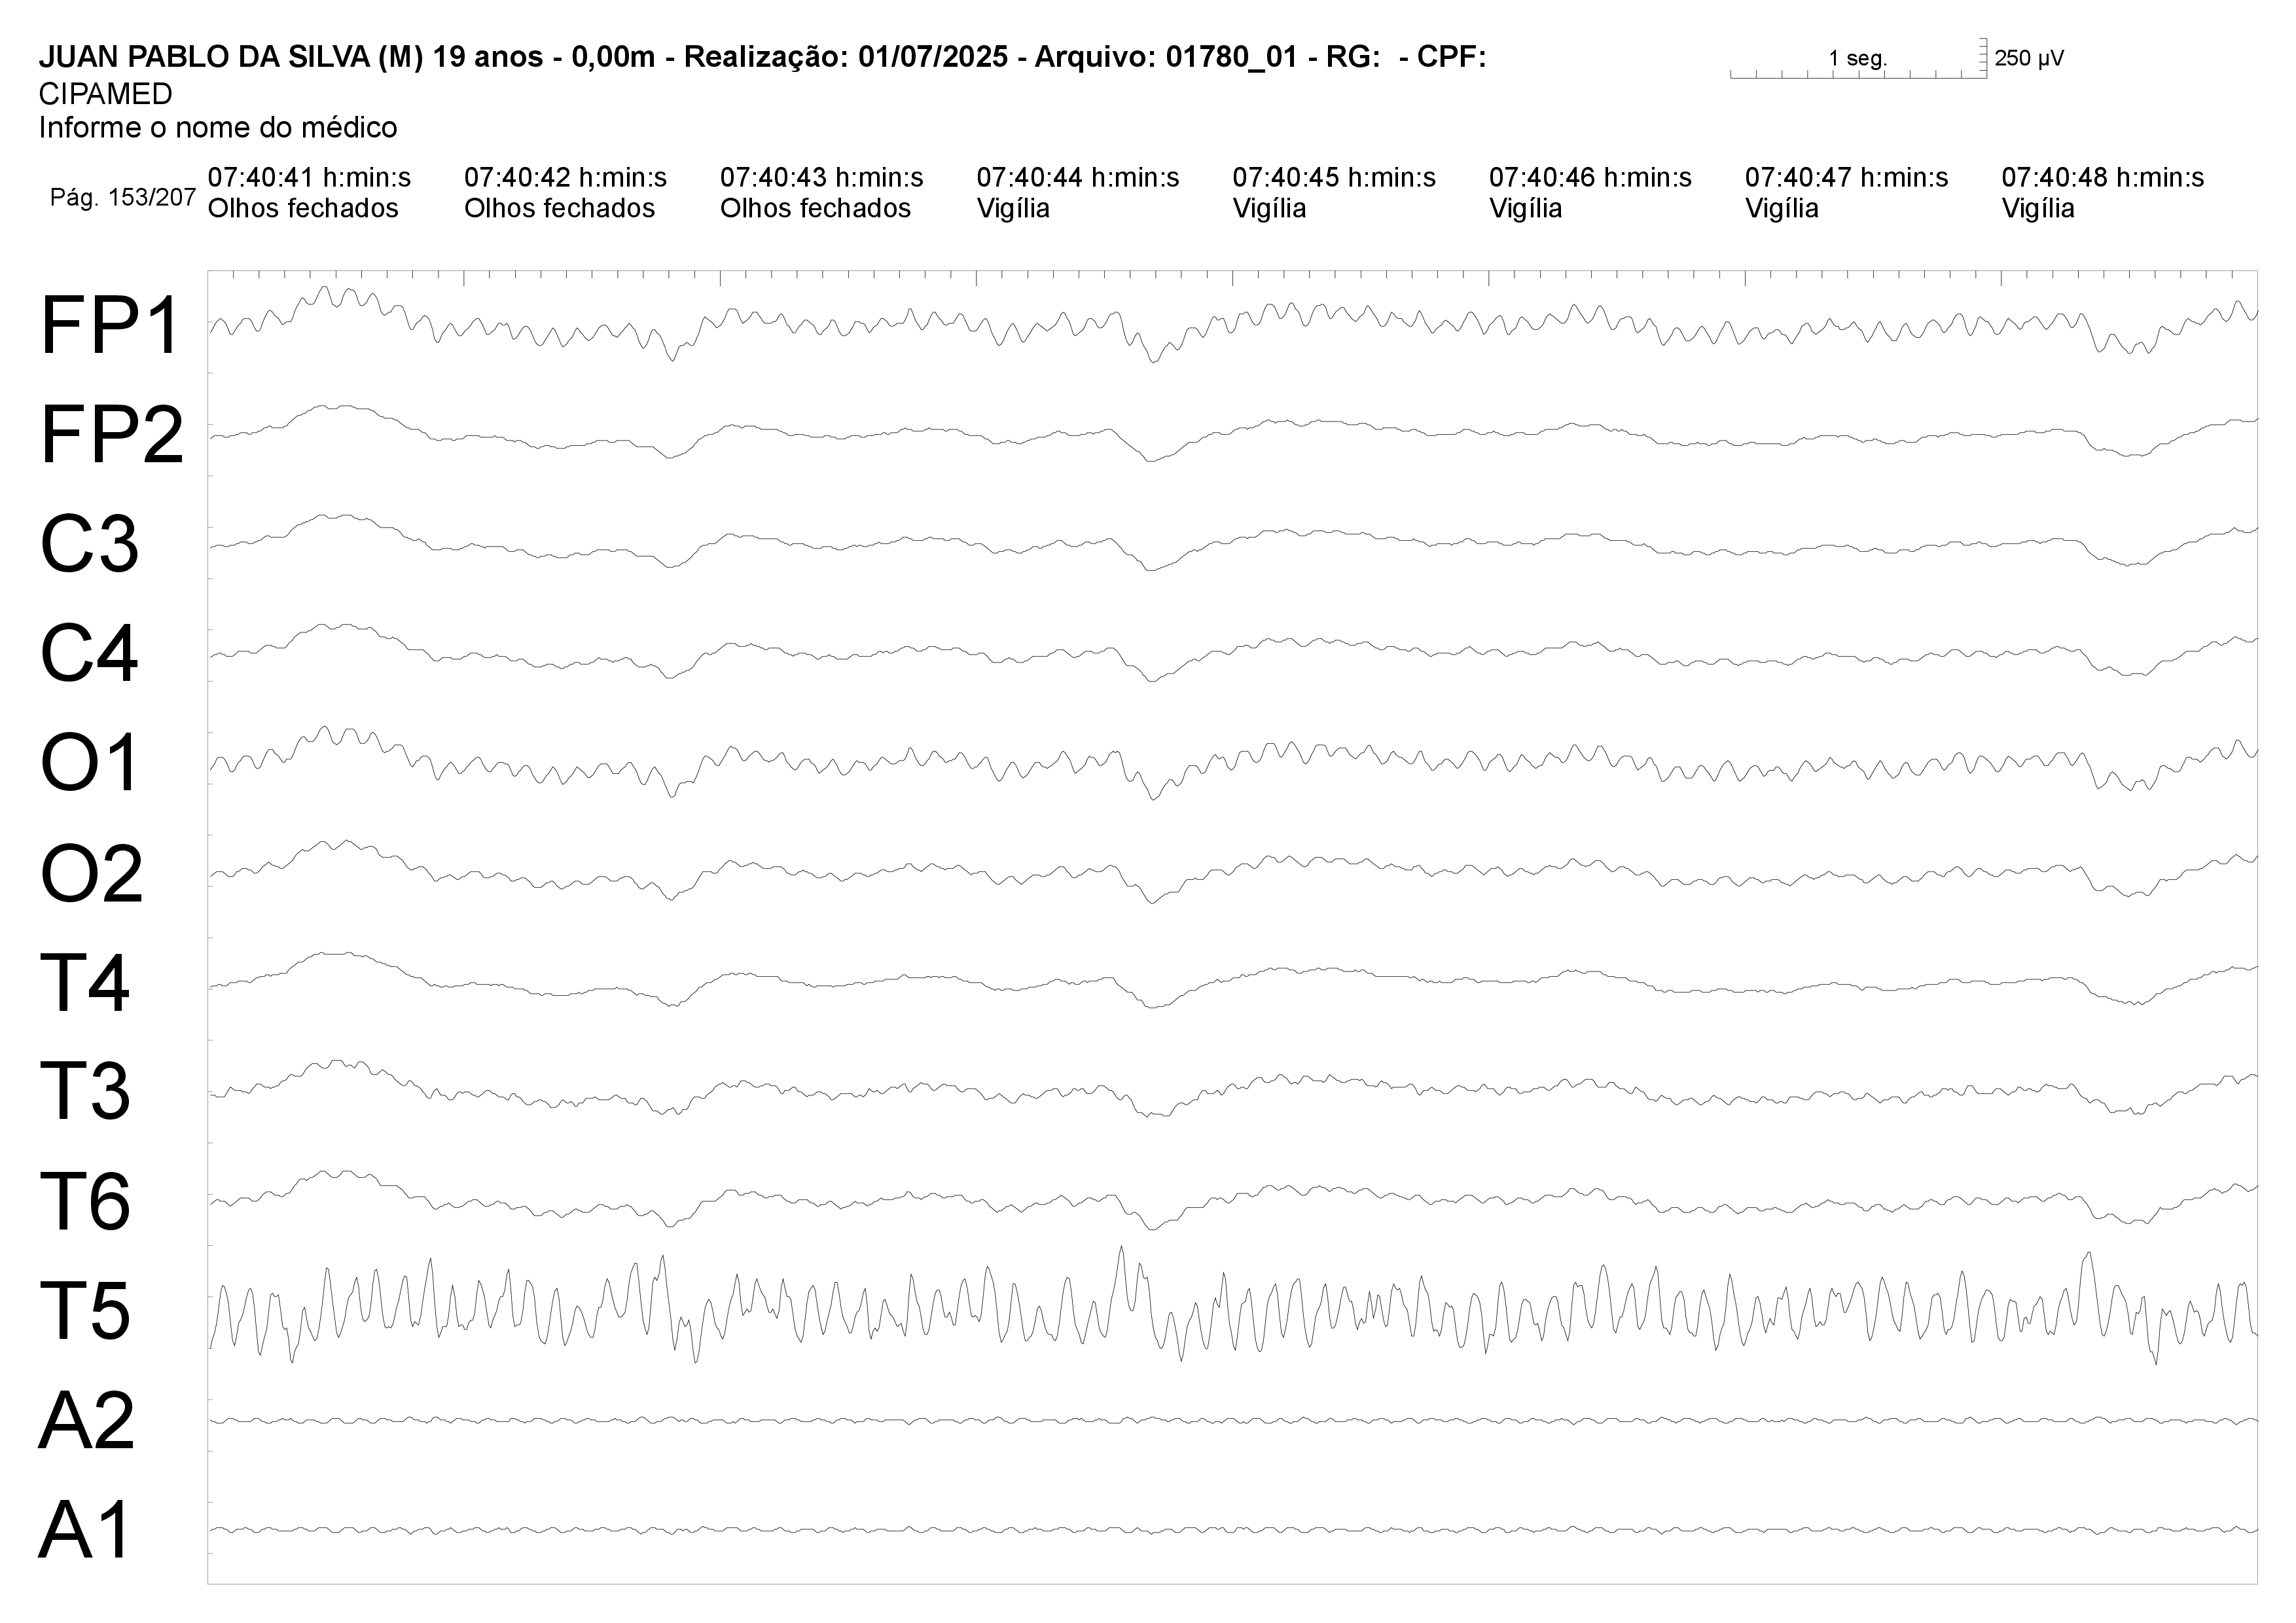Click the page indicator Pág. 153/207
The height and width of the screenshot is (1623, 2296).
123,197
